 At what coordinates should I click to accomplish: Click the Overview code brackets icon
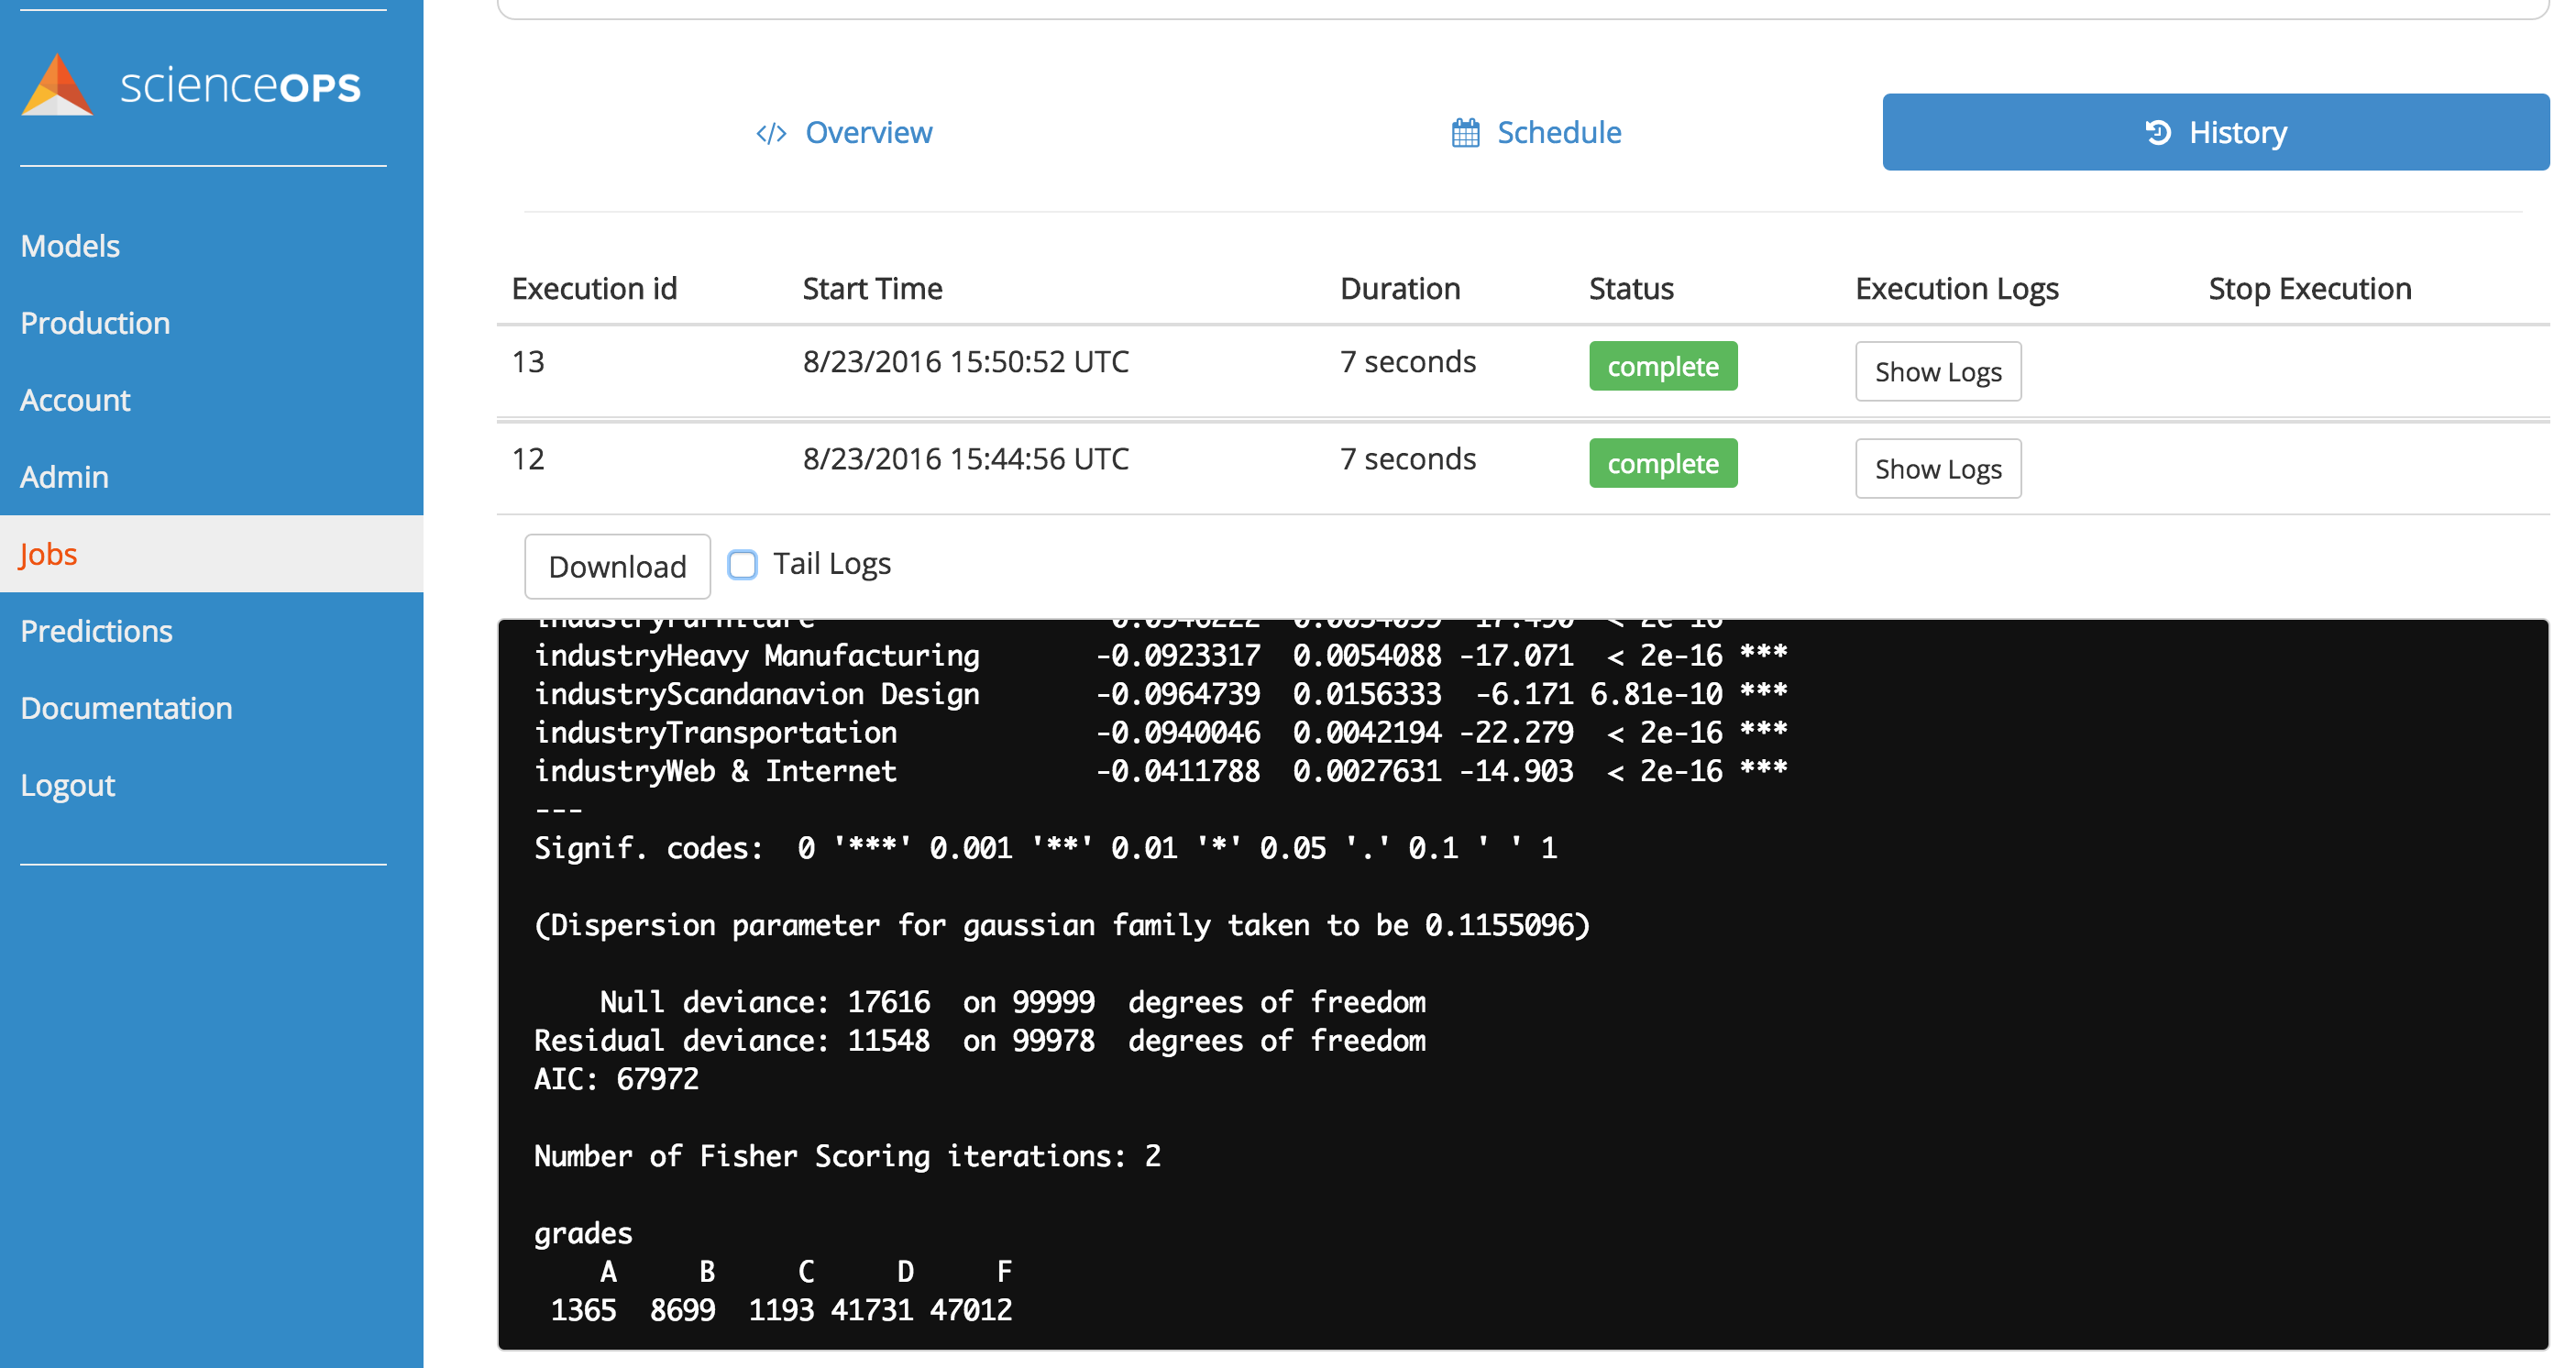[x=771, y=133]
